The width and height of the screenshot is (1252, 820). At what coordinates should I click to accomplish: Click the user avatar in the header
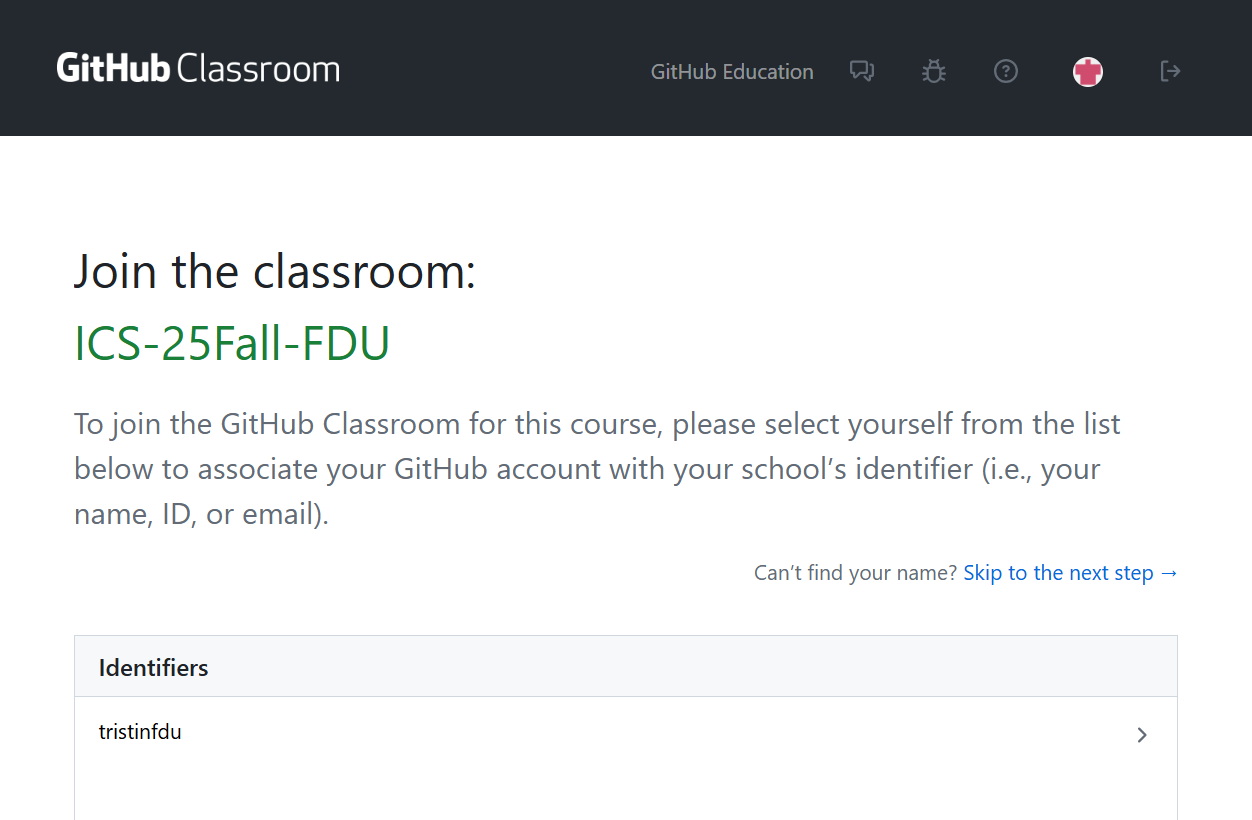(x=1088, y=71)
